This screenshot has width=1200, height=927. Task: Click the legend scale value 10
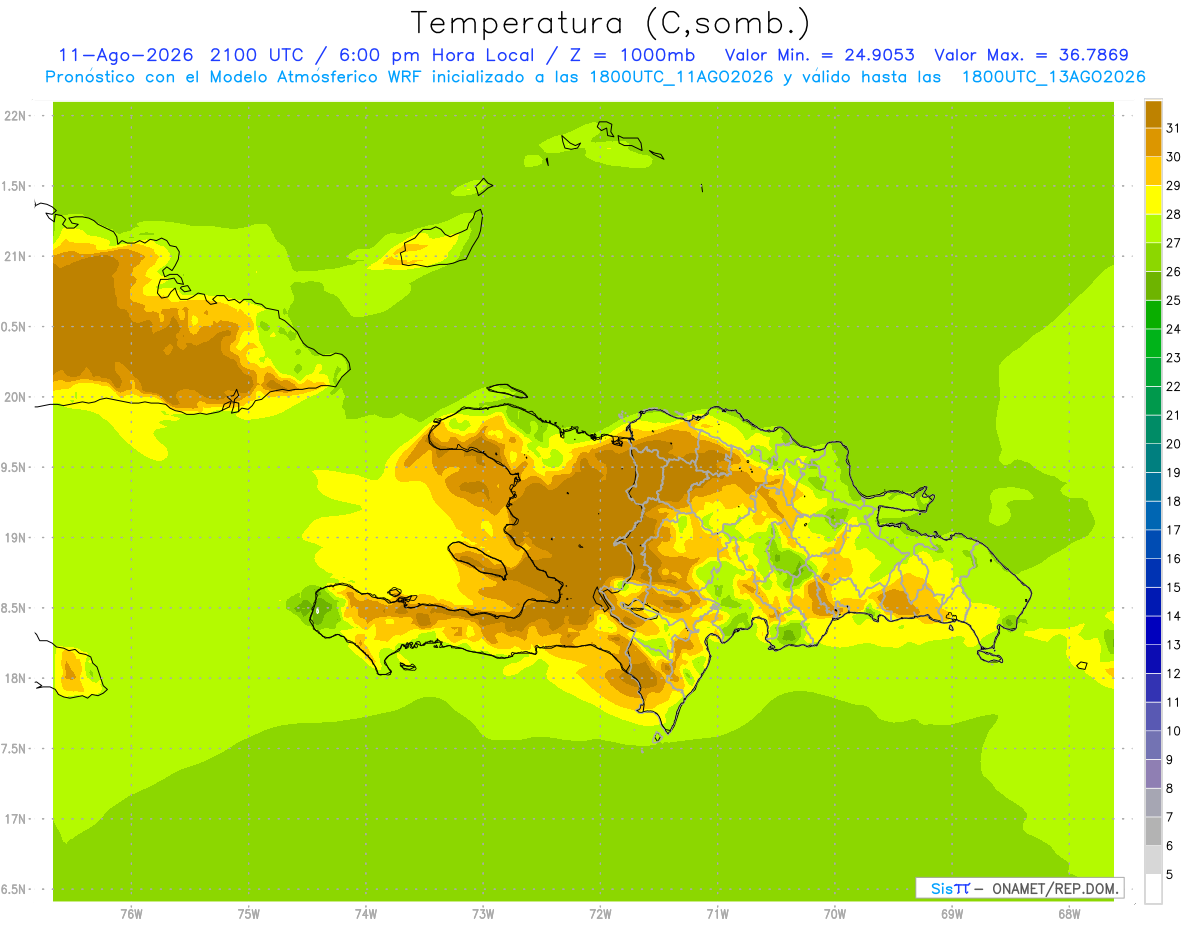click(1174, 731)
